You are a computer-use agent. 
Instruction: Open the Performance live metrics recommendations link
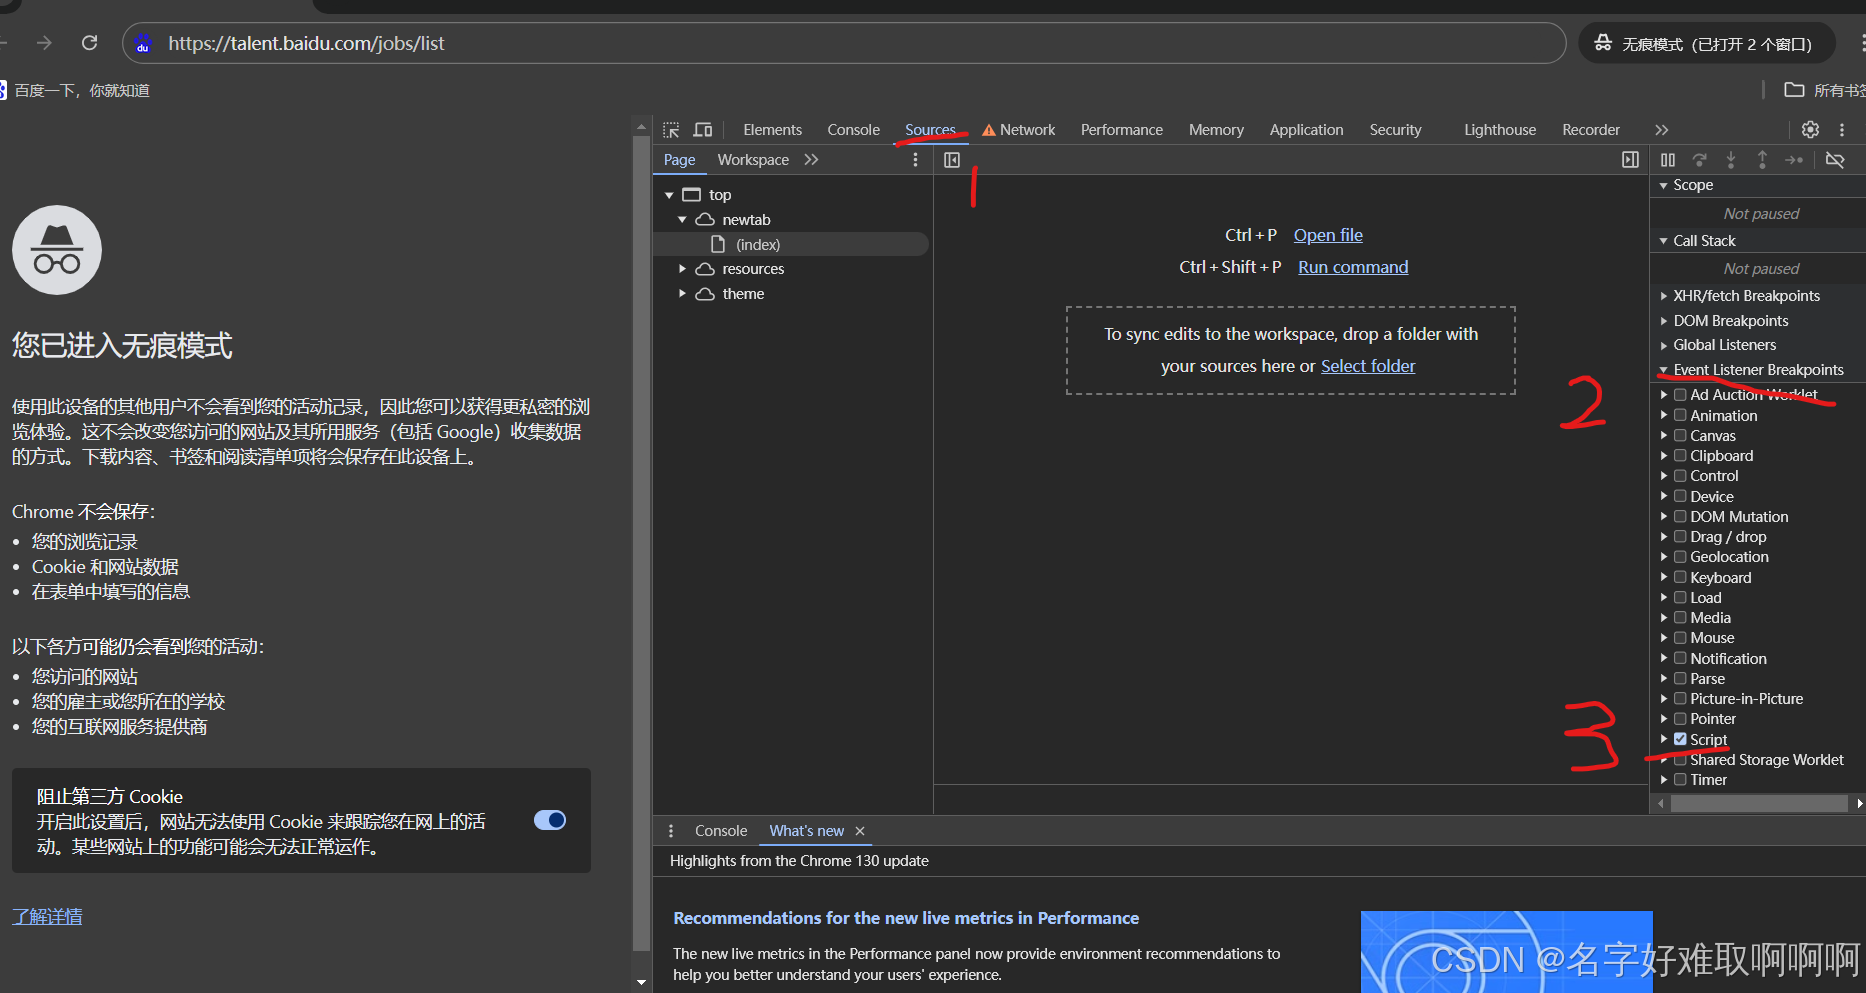906,918
